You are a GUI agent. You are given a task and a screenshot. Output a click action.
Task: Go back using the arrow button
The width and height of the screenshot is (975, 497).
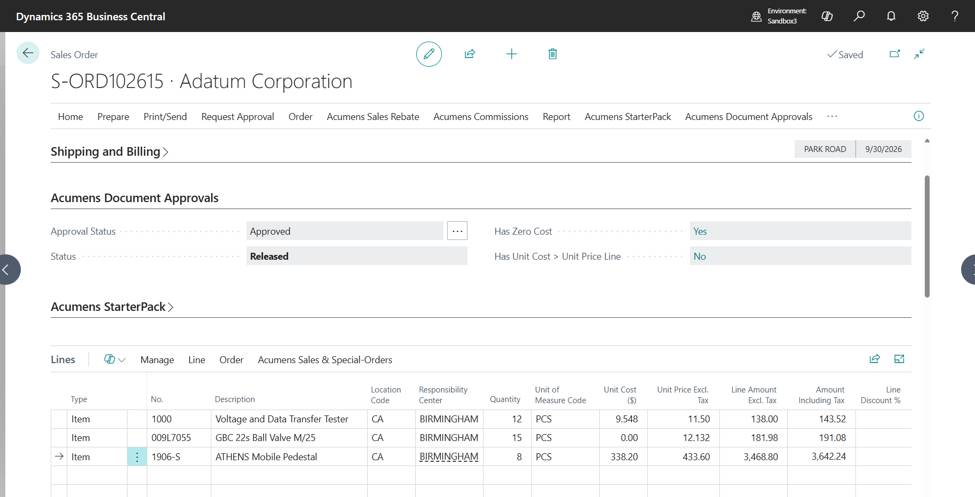click(27, 53)
